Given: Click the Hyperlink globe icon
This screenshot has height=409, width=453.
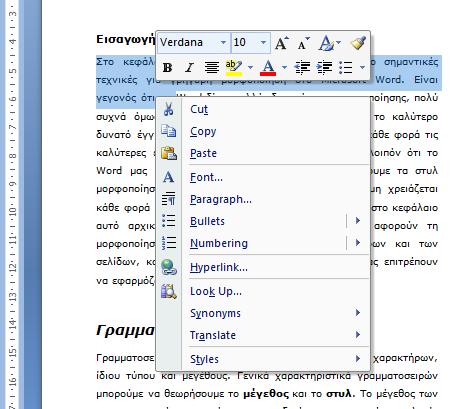Looking at the screenshot, I should tap(169, 267).
